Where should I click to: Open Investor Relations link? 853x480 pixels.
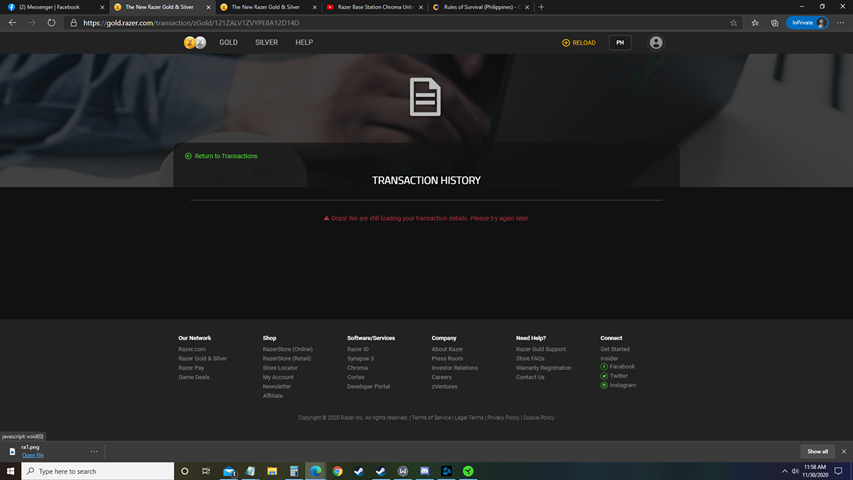click(454, 368)
